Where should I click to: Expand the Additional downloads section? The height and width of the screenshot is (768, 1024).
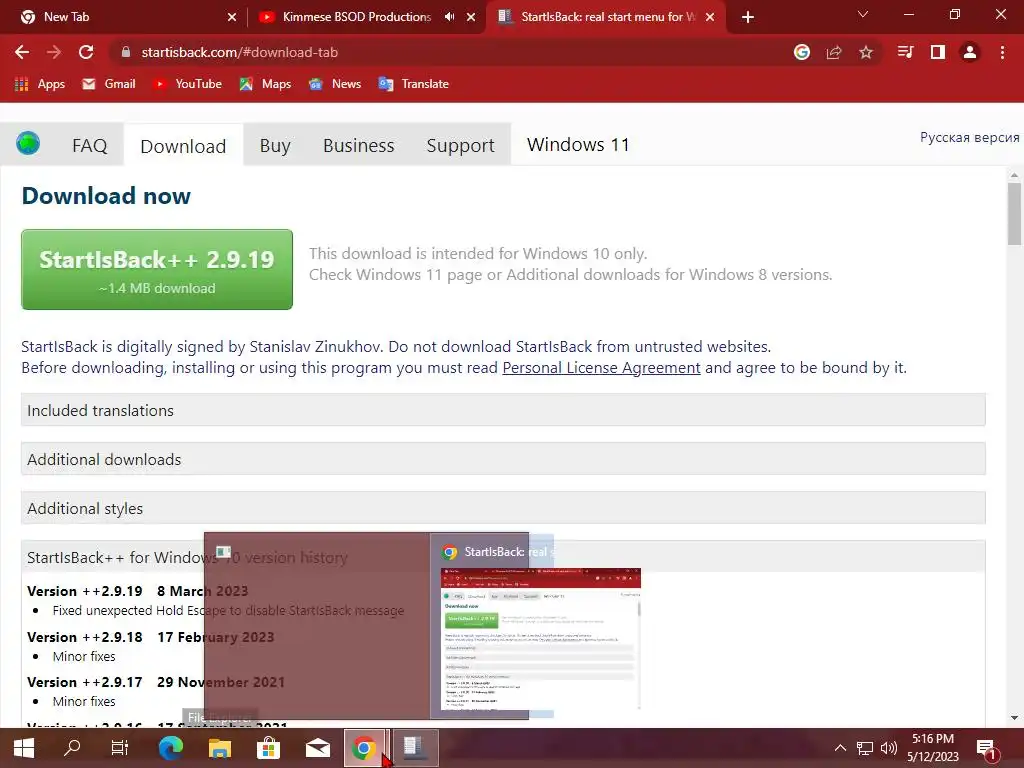point(503,459)
